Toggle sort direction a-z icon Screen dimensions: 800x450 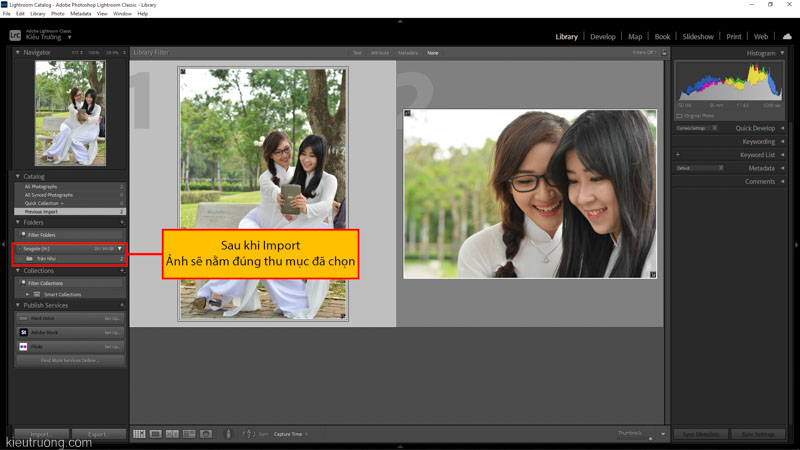click(247, 434)
